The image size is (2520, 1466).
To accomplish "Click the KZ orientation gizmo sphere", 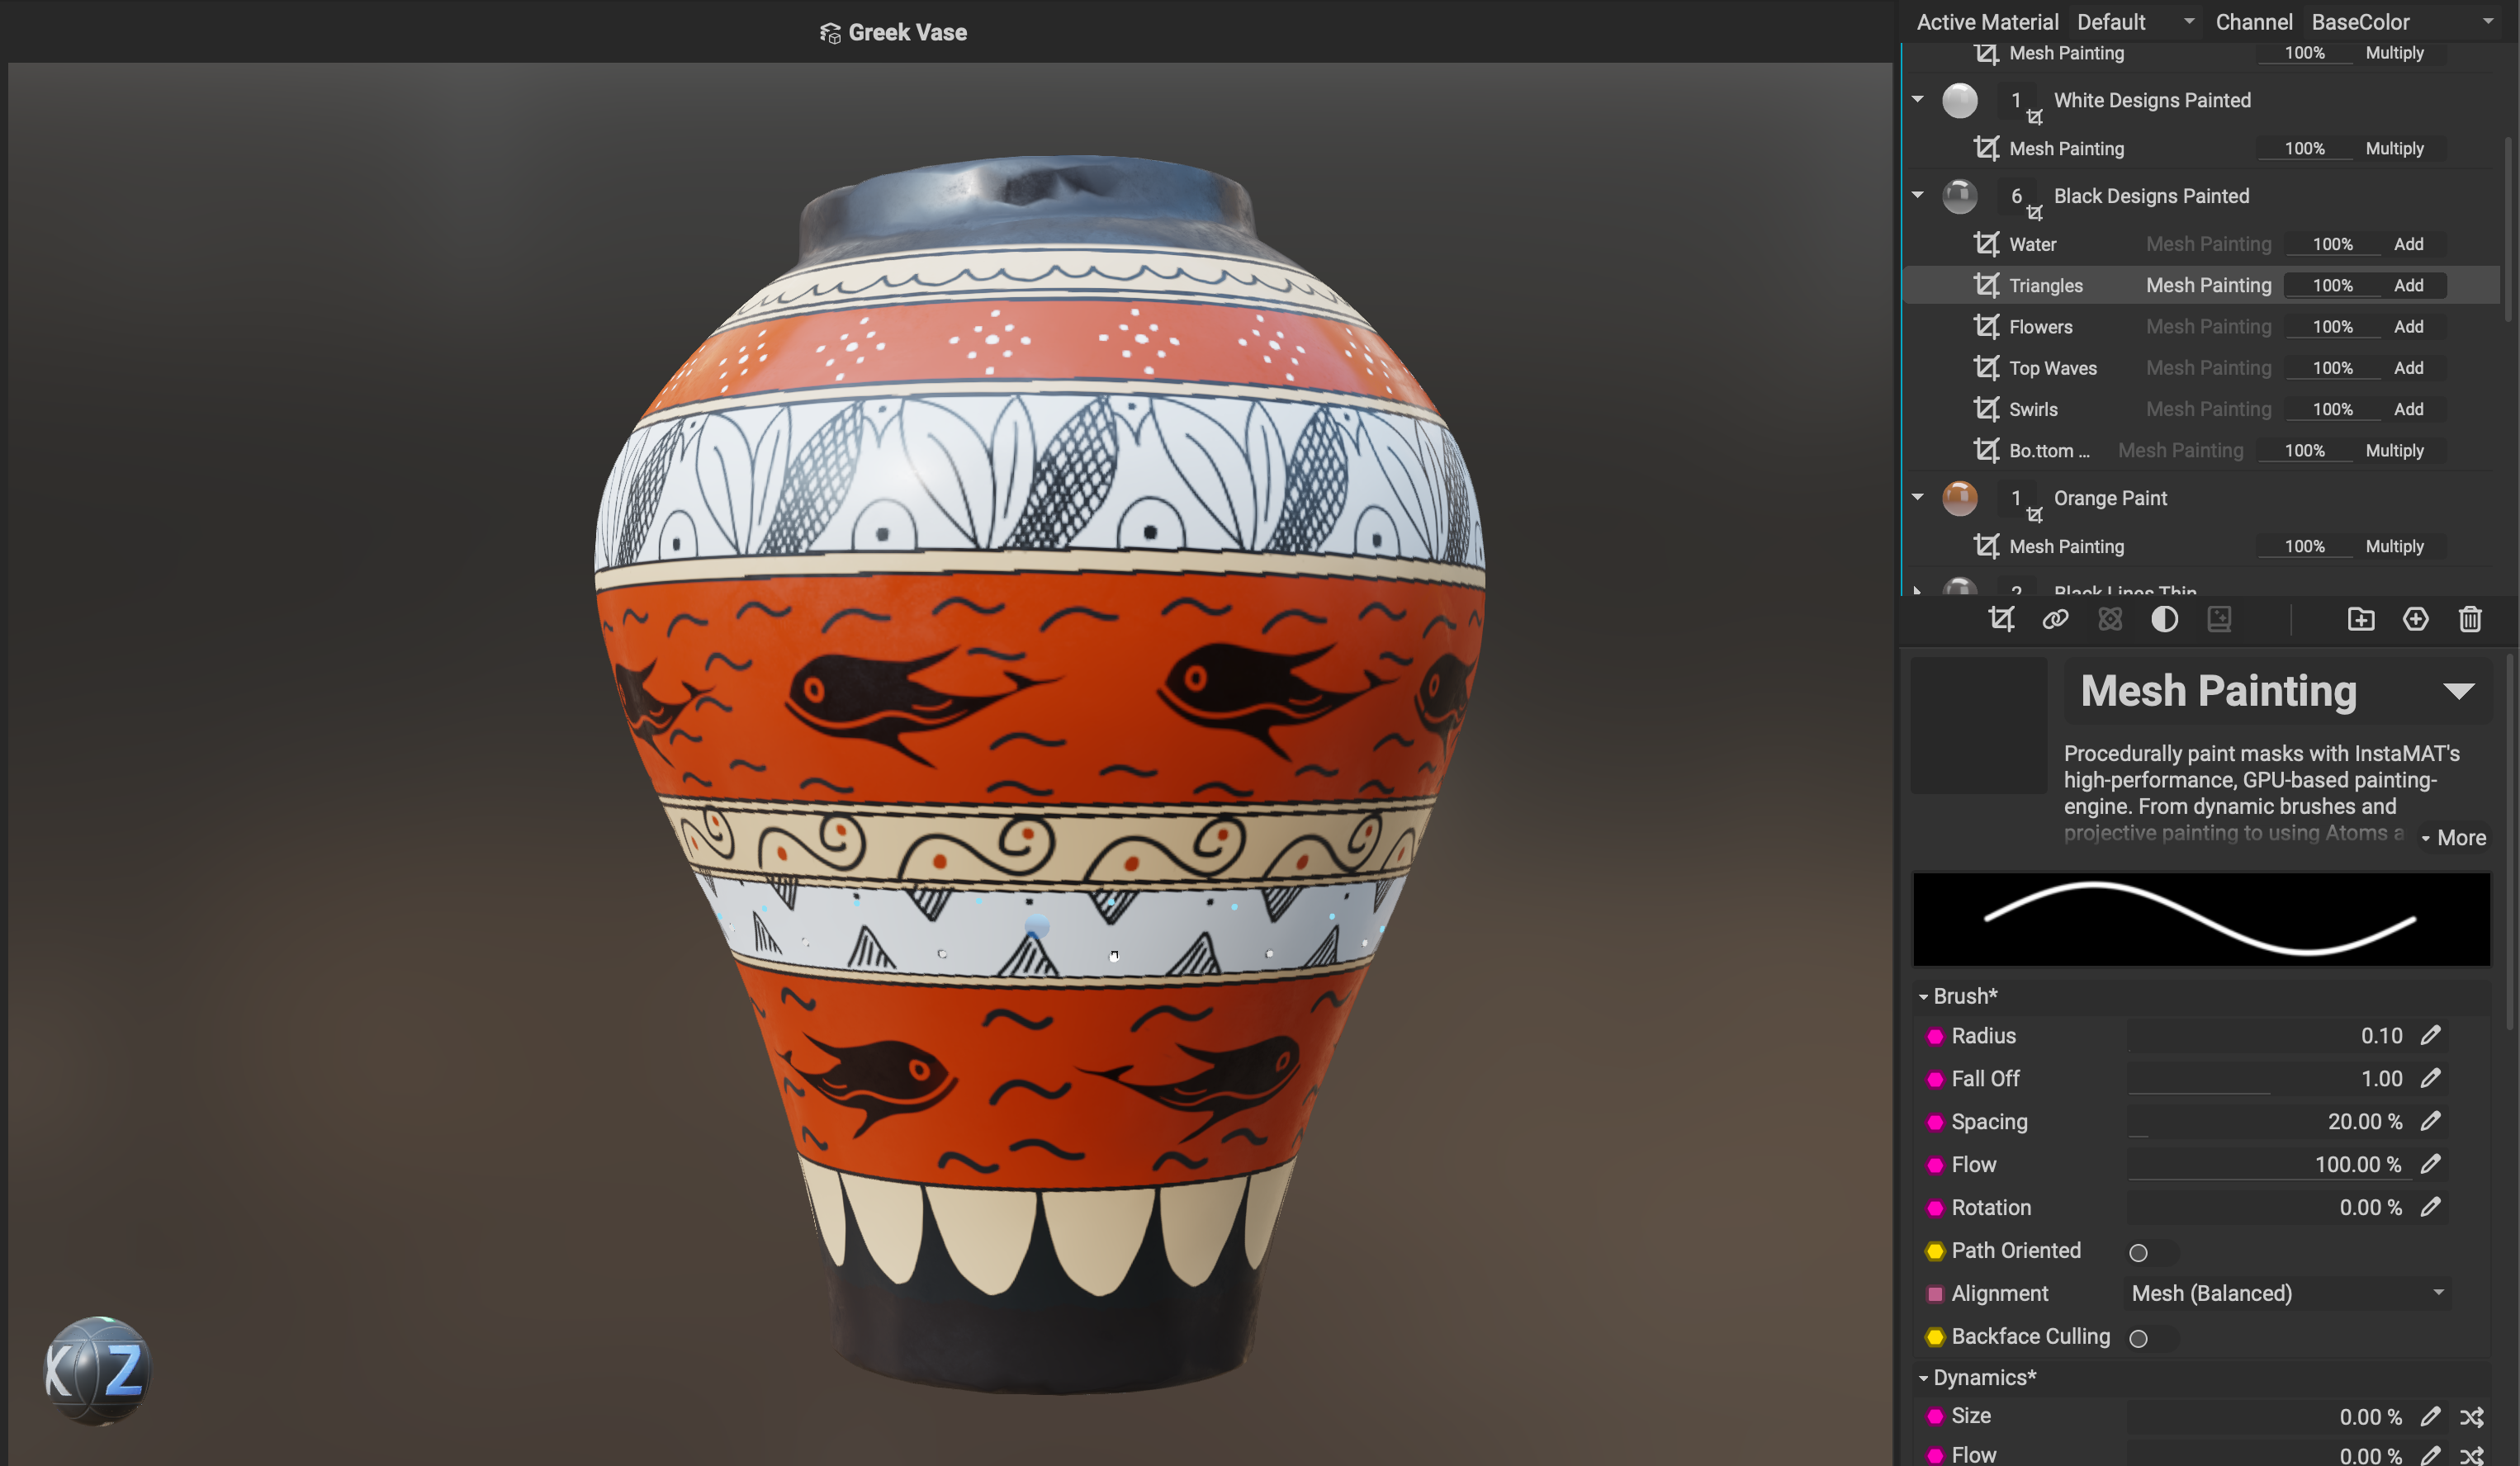I will pyautogui.click(x=97, y=1370).
